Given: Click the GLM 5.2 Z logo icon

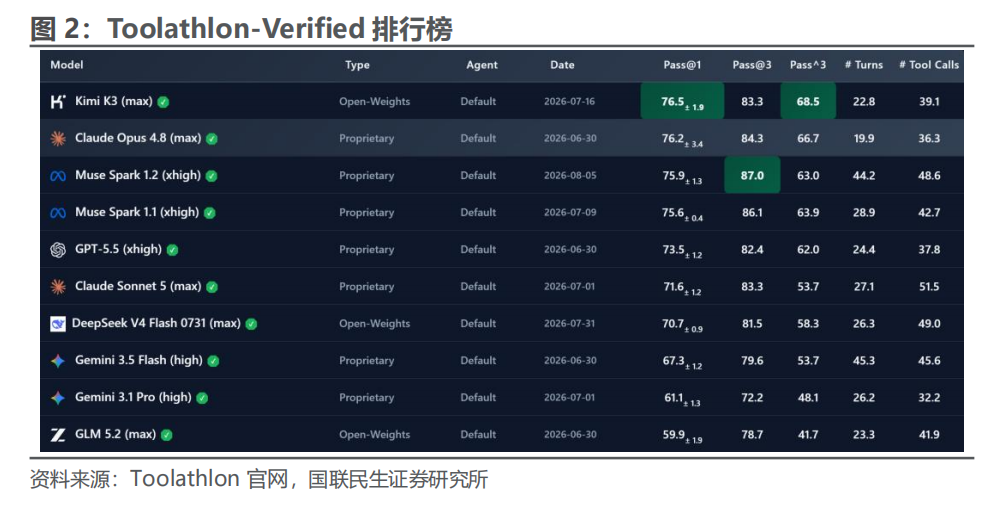Looking at the screenshot, I should 58,435.
